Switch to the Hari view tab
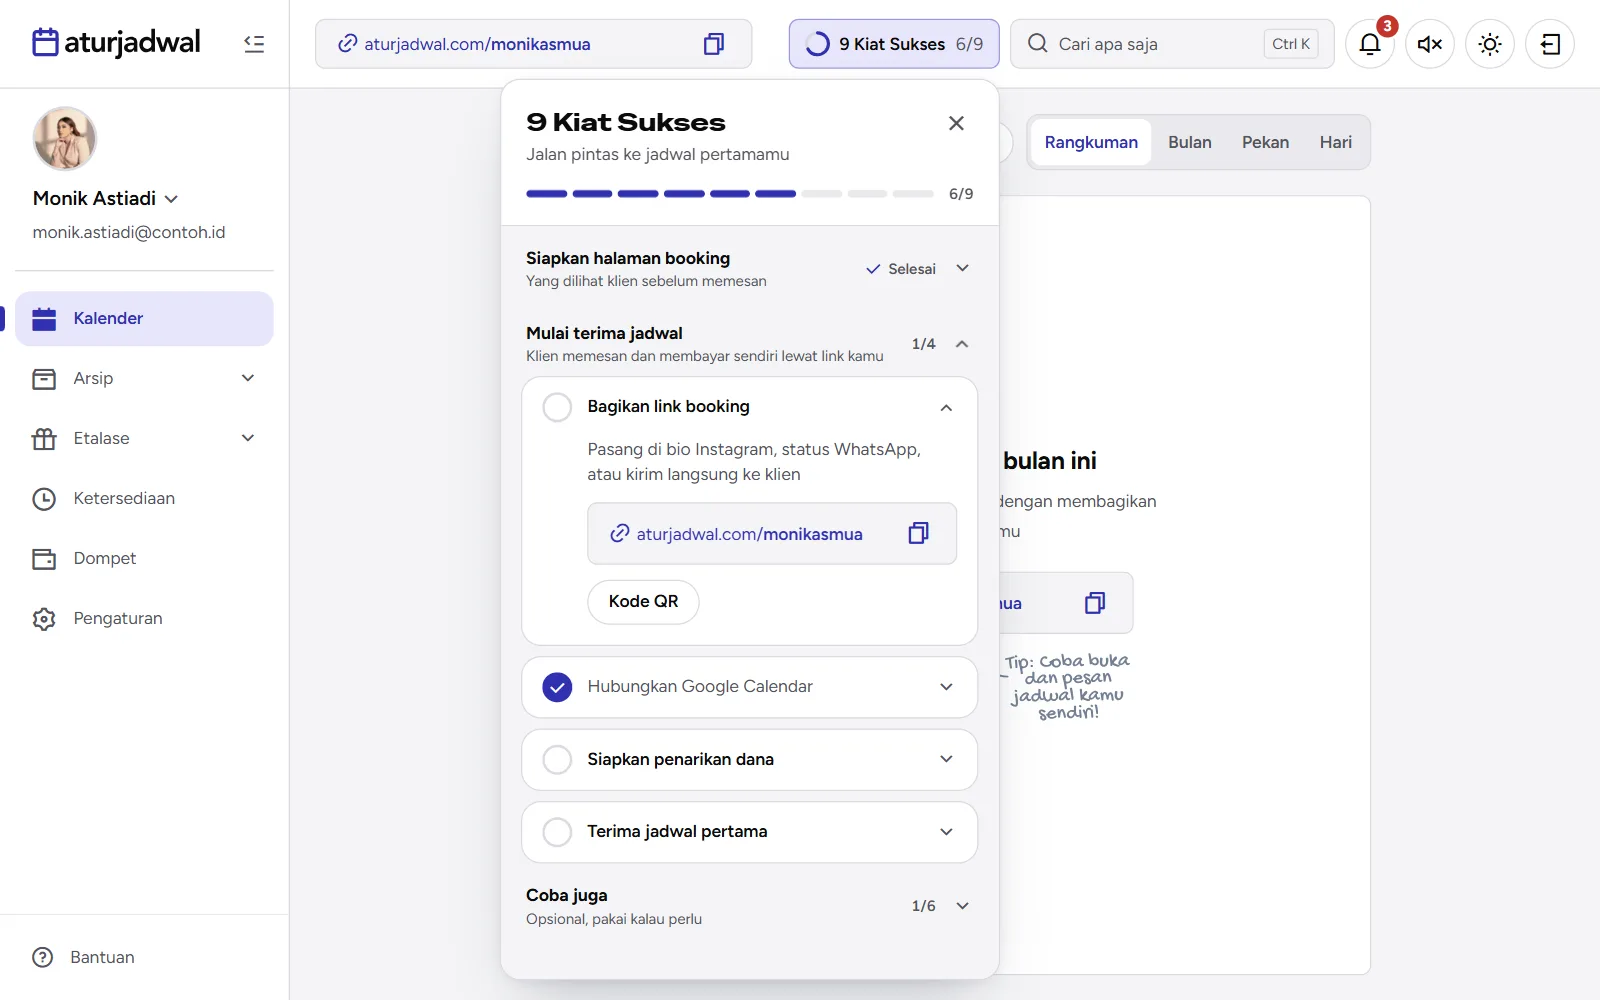This screenshot has height=1000, width=1600. point(1335,142)
